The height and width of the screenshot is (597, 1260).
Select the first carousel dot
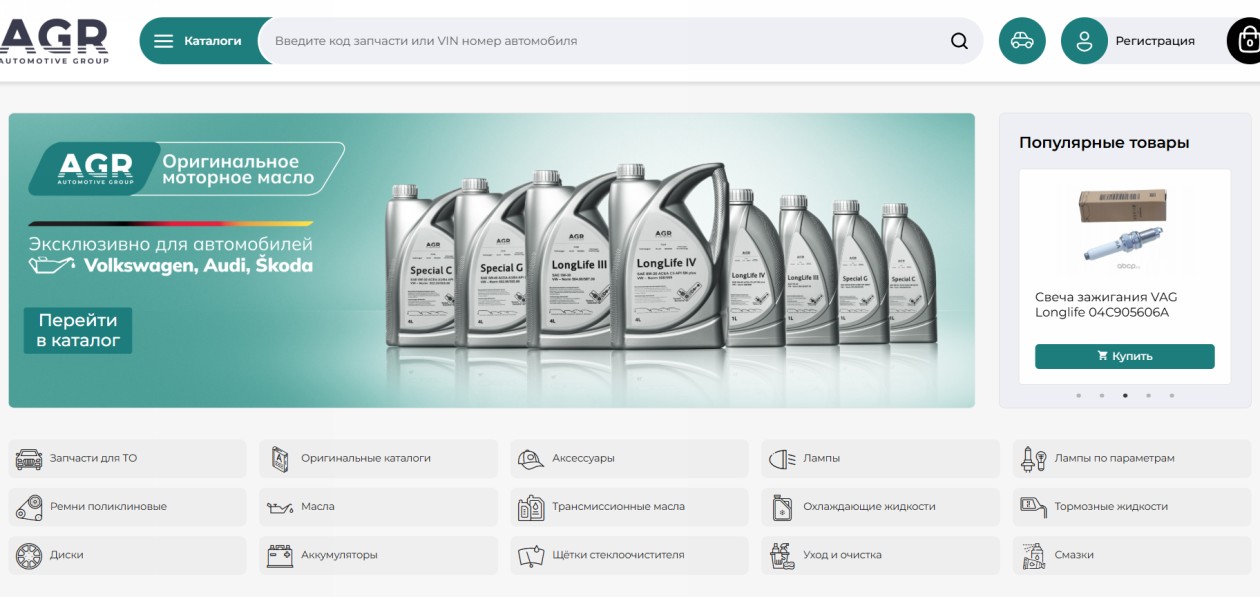pos(1078,395)
